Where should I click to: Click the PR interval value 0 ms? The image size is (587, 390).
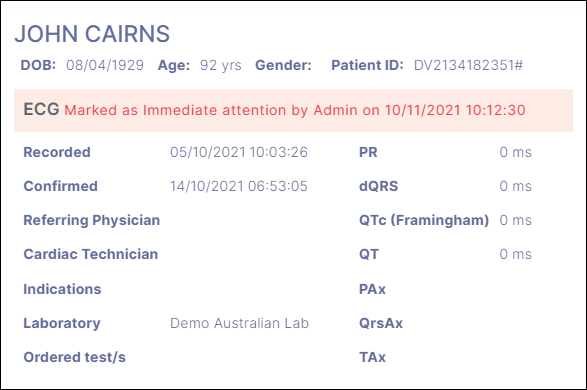[x=515, y=152]
